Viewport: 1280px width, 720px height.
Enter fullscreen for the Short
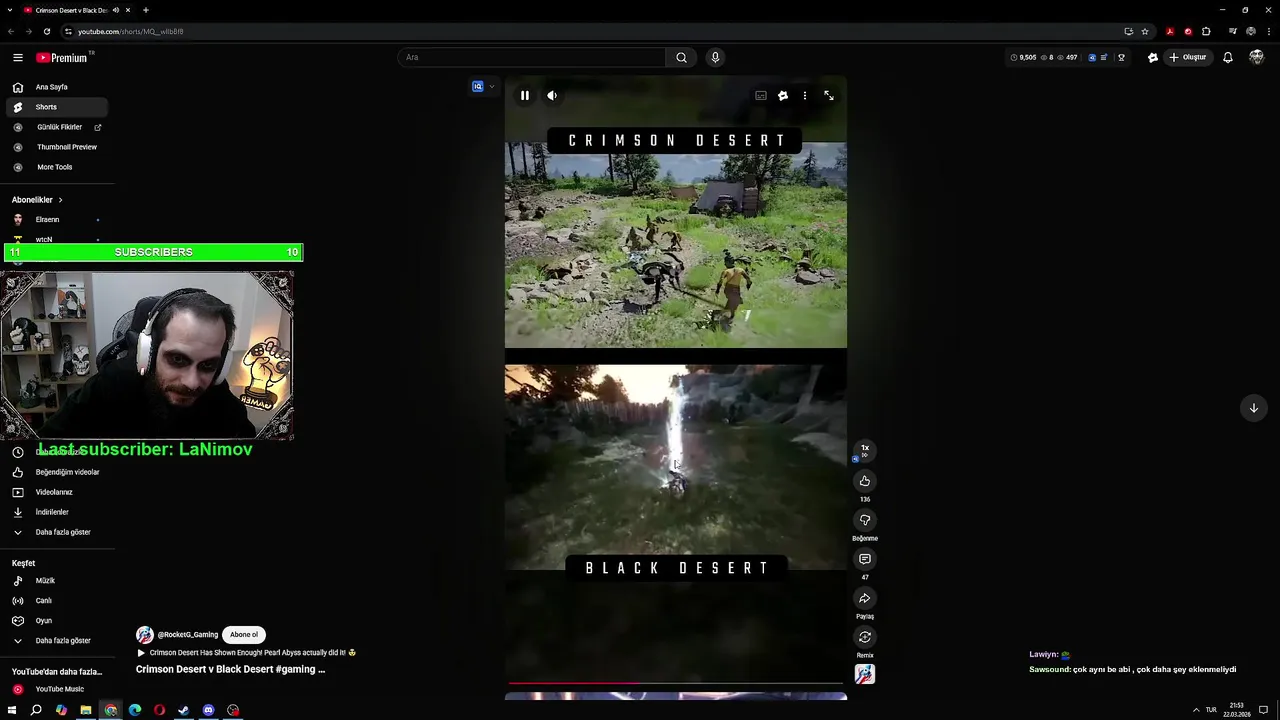(829, 95)
